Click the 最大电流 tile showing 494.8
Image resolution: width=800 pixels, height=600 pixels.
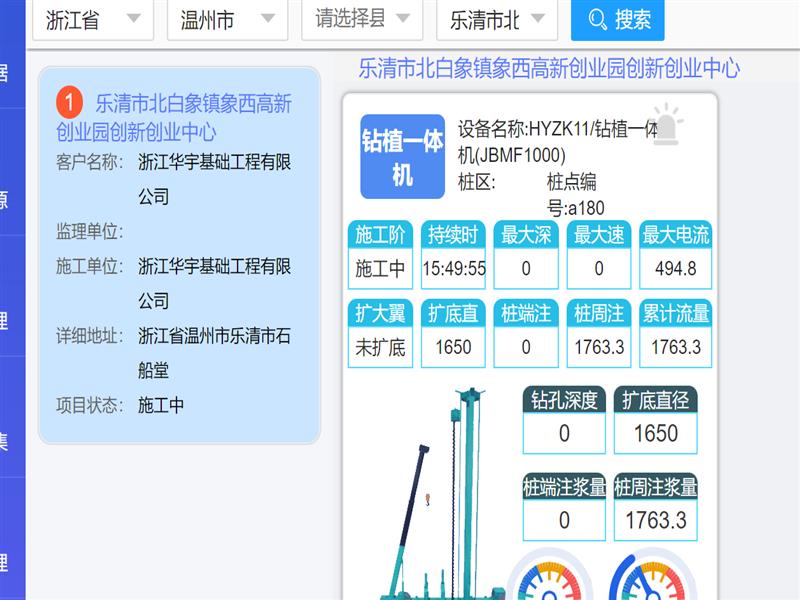[x=676, y=255]
